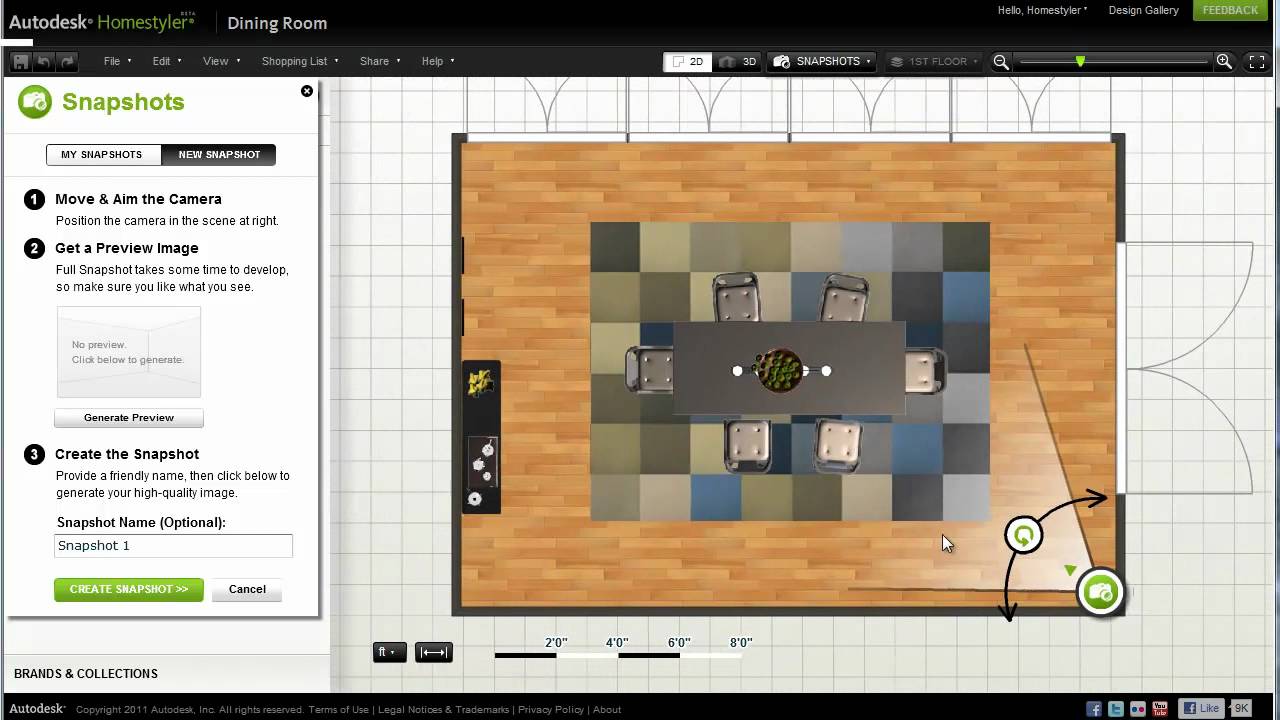1280x720 pixels.
Task: Click the camera rotate handle
Action: (x=1024, y=536)
